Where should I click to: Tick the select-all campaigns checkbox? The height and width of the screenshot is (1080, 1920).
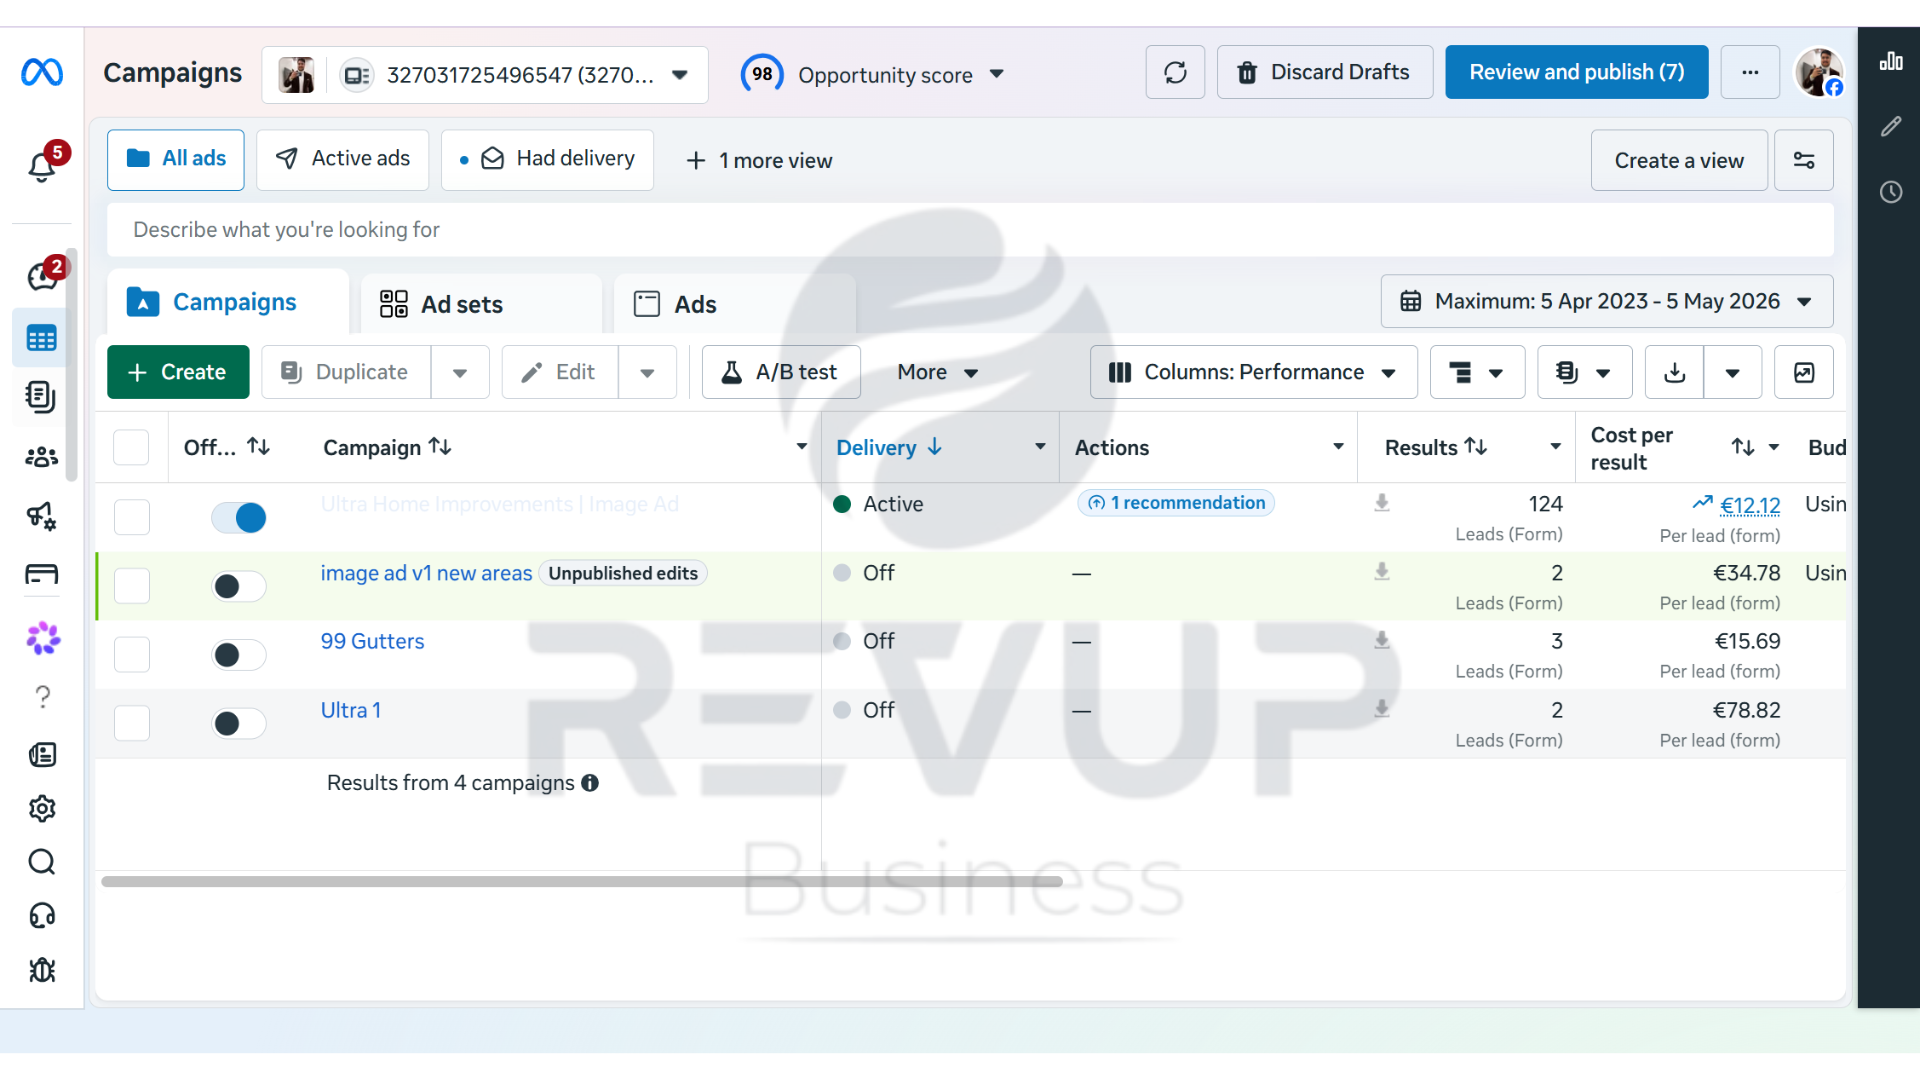(x=131, y=448)
